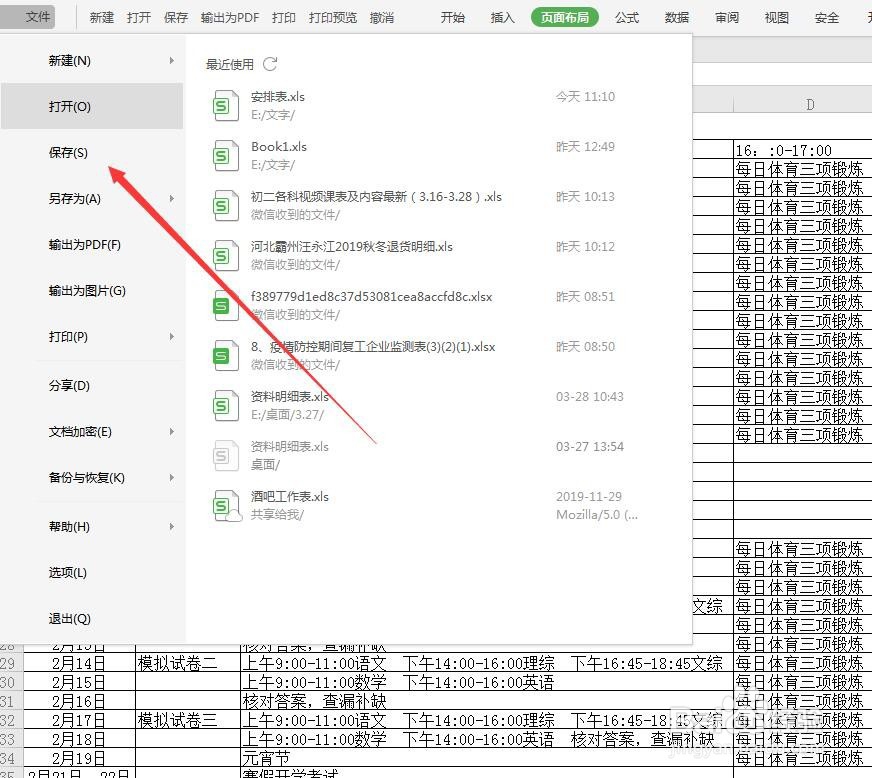872x778 pixels.
Task: Click the Undo (撤销) icon
Action: coord(381,16)
